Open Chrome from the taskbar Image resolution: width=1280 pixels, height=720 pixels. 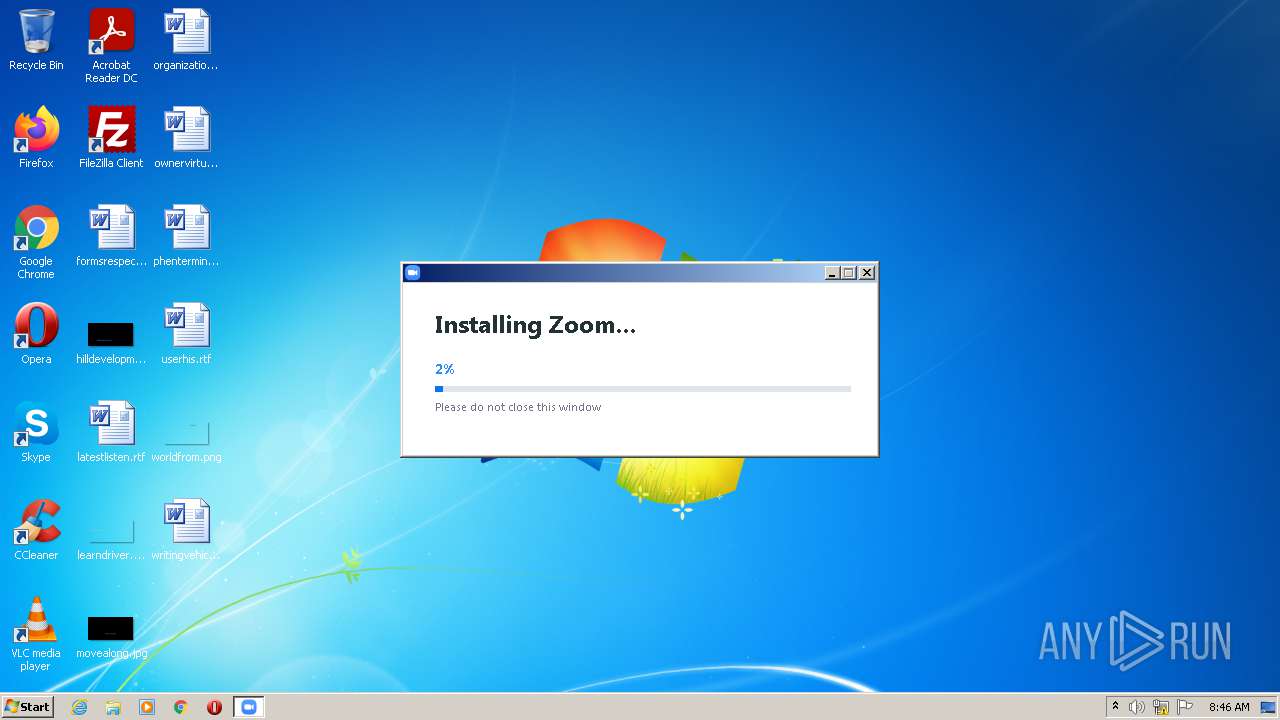[x=181, y=707]
